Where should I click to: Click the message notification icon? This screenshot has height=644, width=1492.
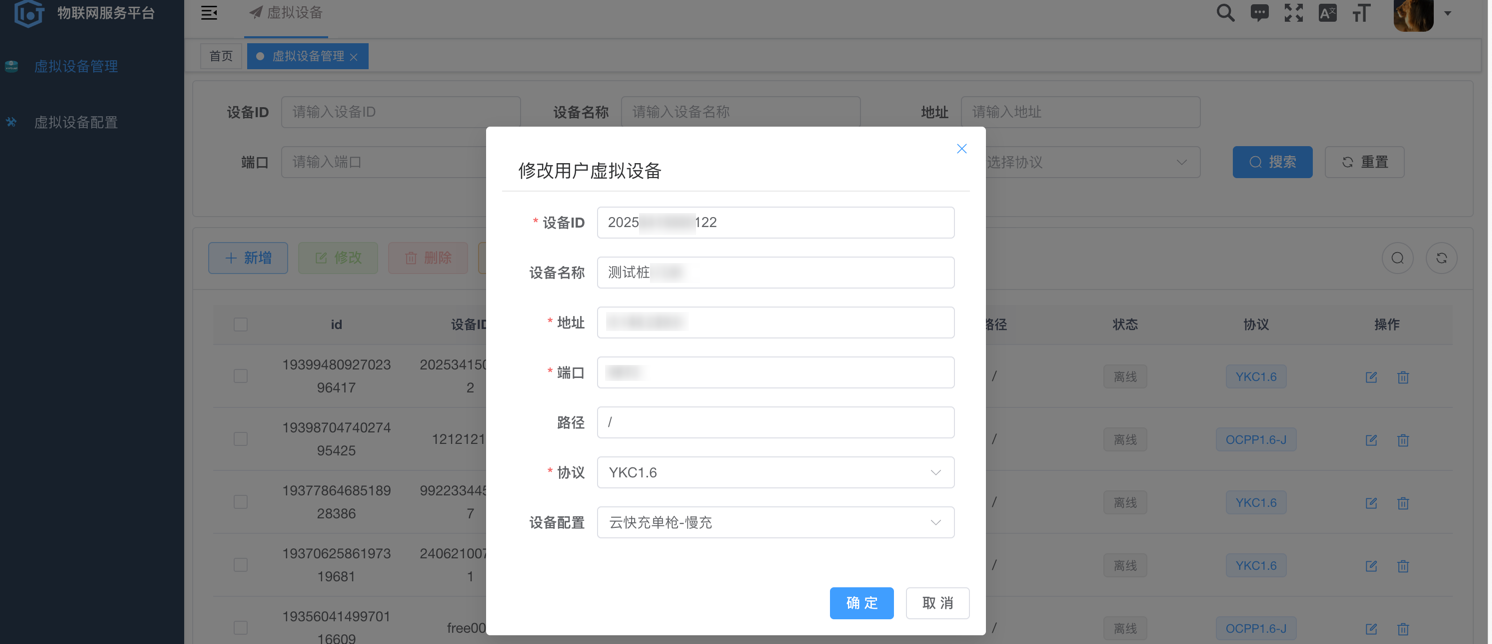click(1258, 13)
